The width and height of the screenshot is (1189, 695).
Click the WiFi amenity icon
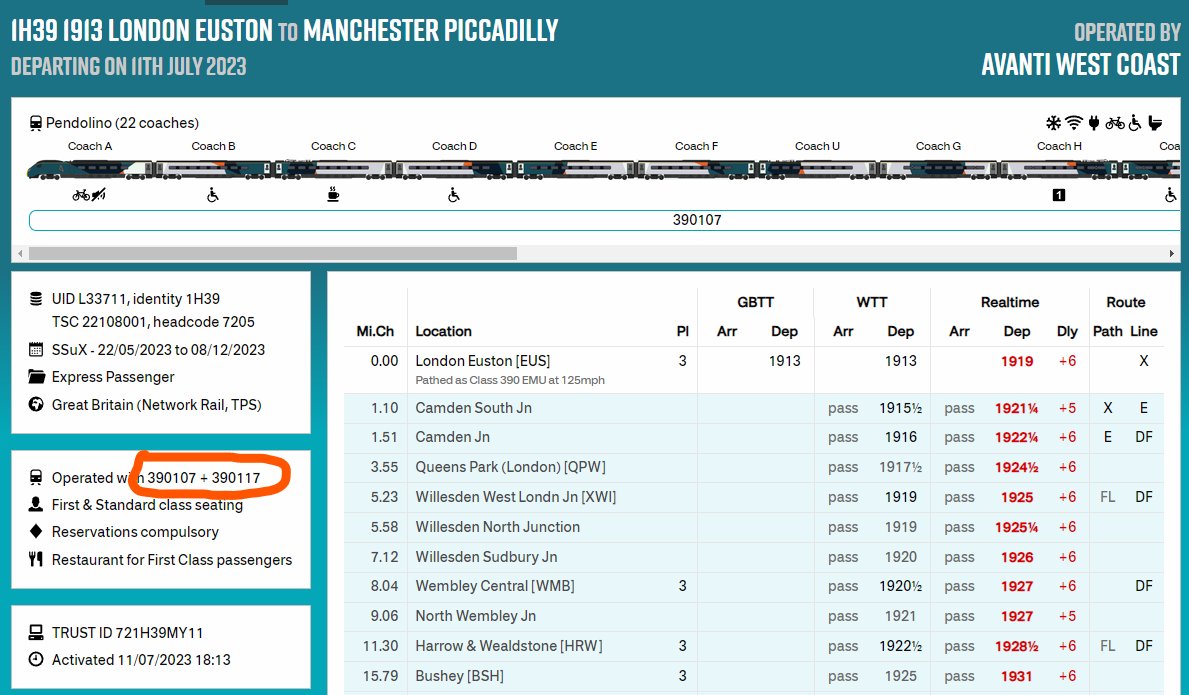(1074, 123)
